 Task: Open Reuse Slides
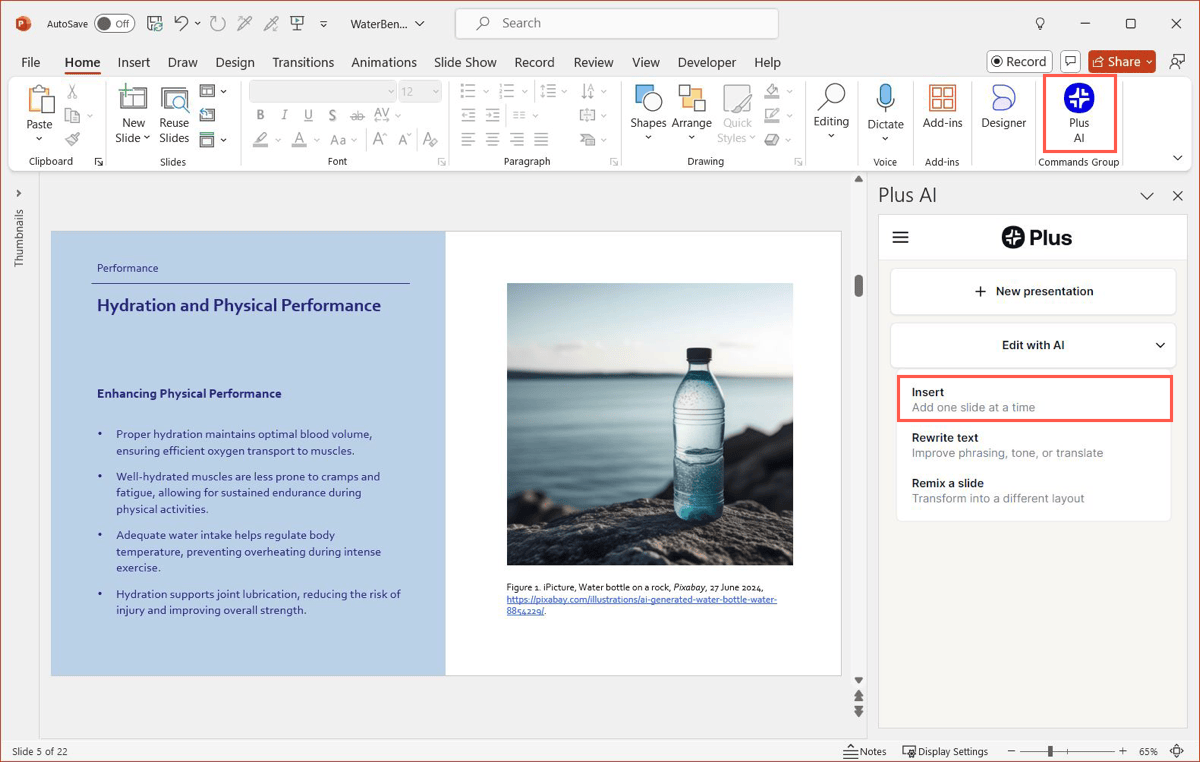pyautogui.click(x=174, y=114)
